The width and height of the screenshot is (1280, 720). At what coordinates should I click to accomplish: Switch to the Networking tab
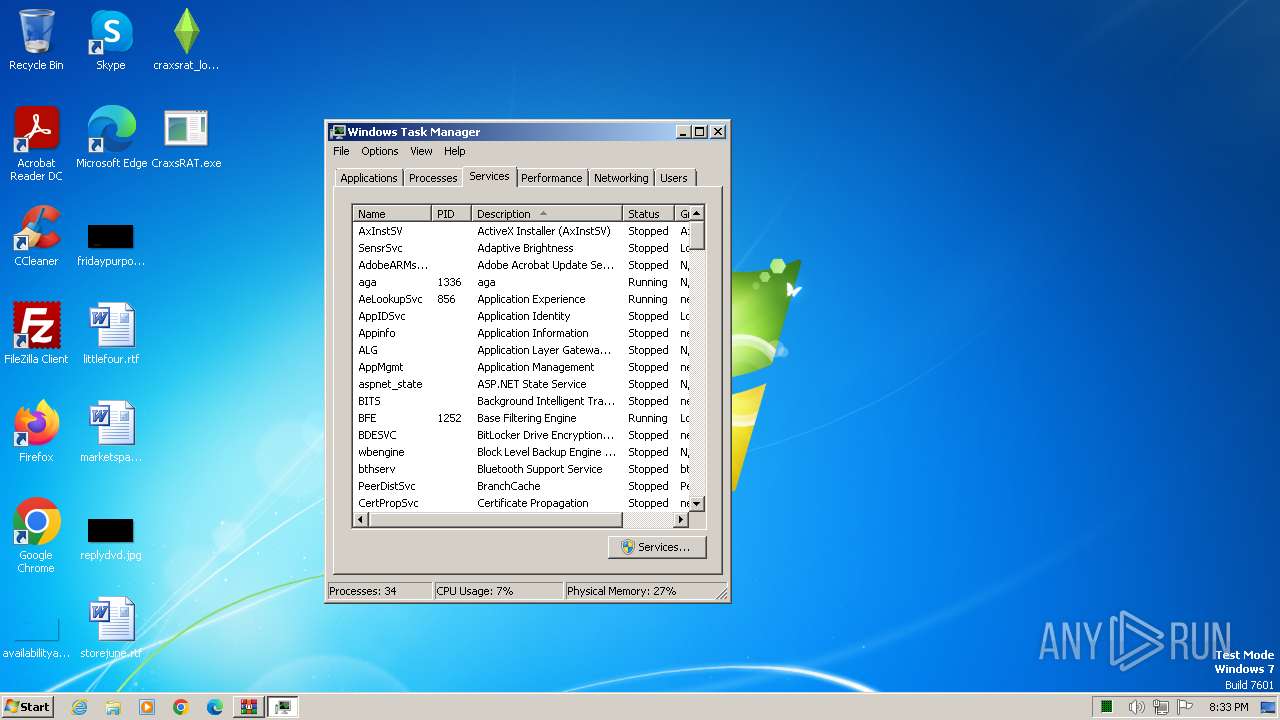pyautogui.click(x=621, y=178)
